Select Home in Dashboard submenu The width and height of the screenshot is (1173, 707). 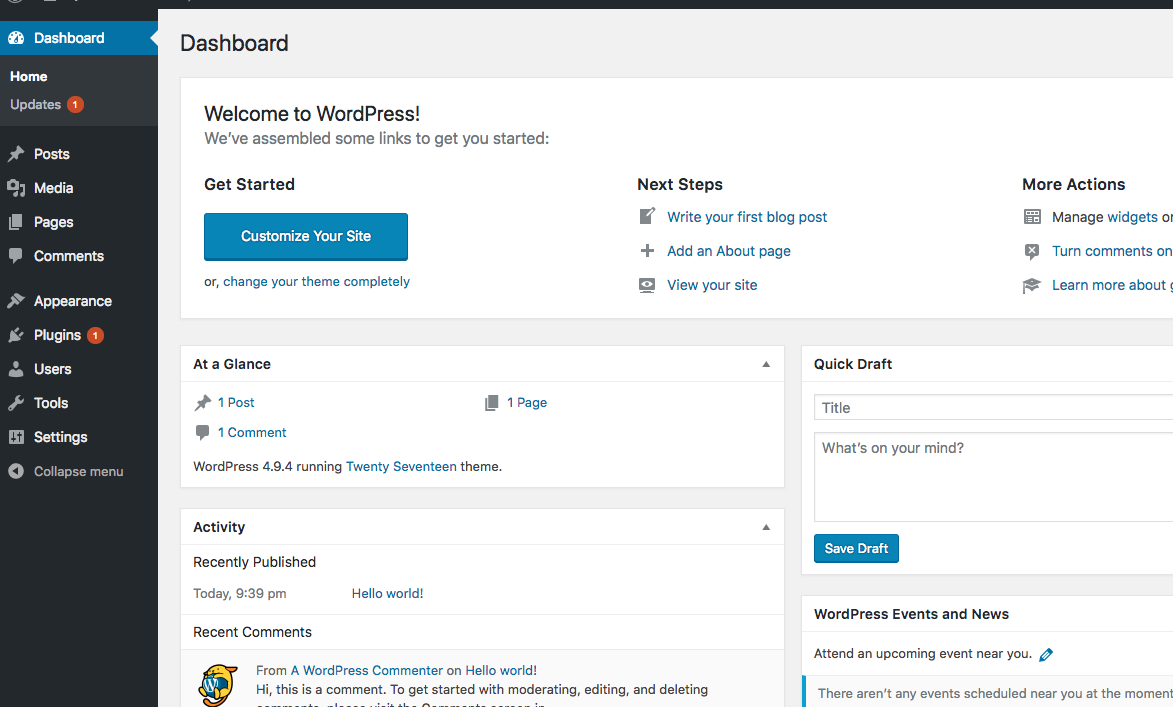[28, 76]
